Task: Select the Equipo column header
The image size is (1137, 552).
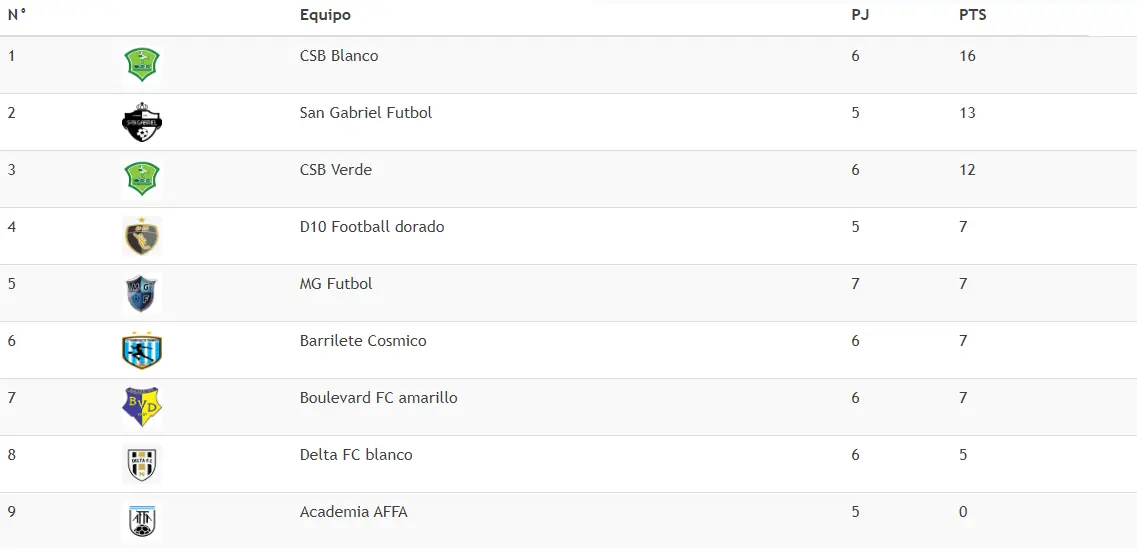Action: tap(325, 15)
